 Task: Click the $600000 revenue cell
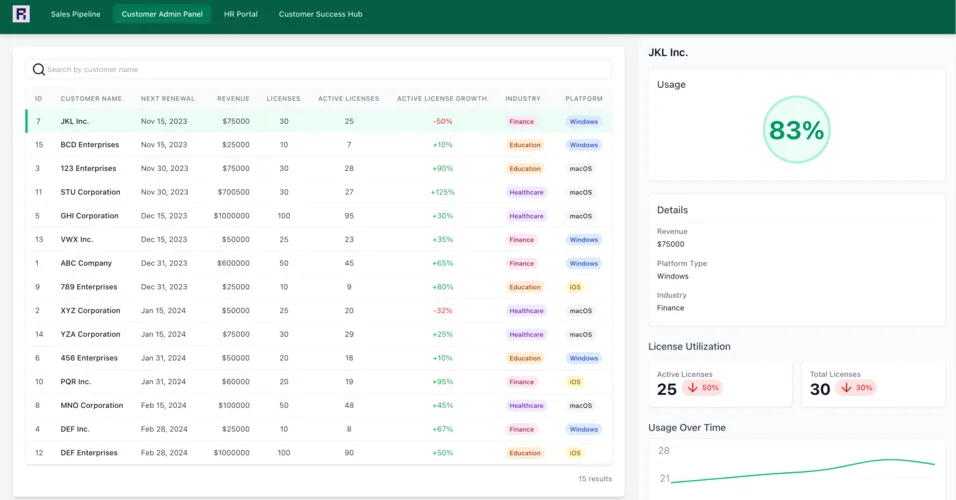point(234,263)
